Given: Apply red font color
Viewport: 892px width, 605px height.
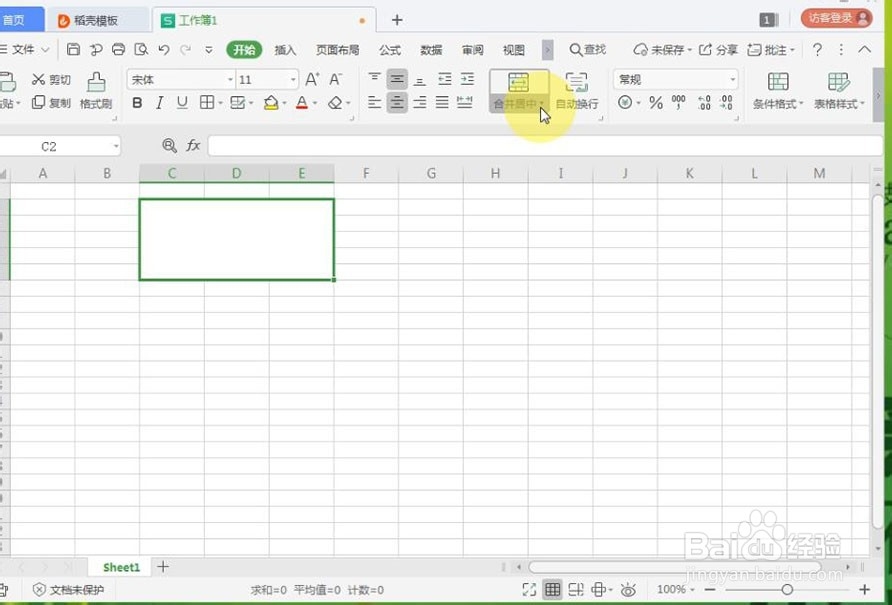Looking at the screenshot, I should (x=302, y=103).
